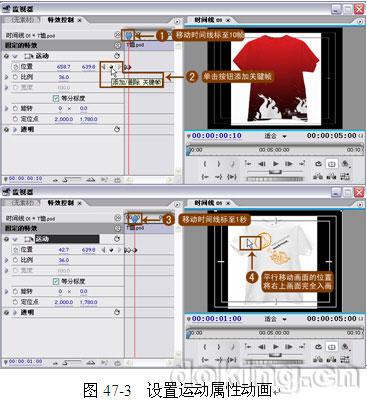Select 时间线 01 tab in the red T-shirt monitor
The image size is (367, 403).
(208, 20)
